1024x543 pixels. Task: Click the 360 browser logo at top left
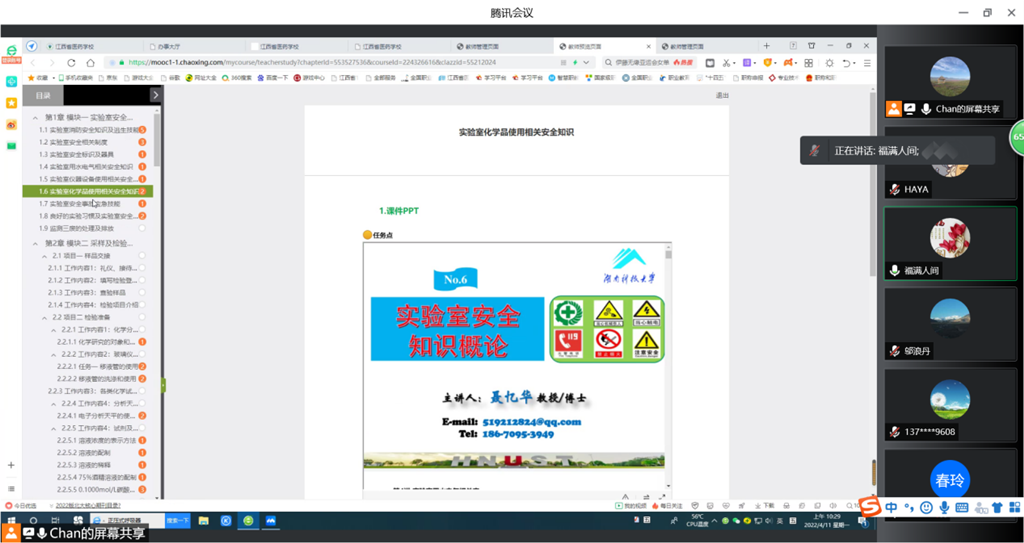point(11,50)
